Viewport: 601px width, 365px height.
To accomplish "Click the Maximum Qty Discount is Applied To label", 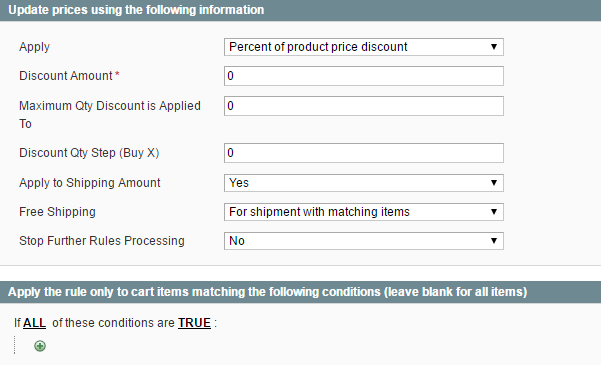I will [x=110, y=115].
